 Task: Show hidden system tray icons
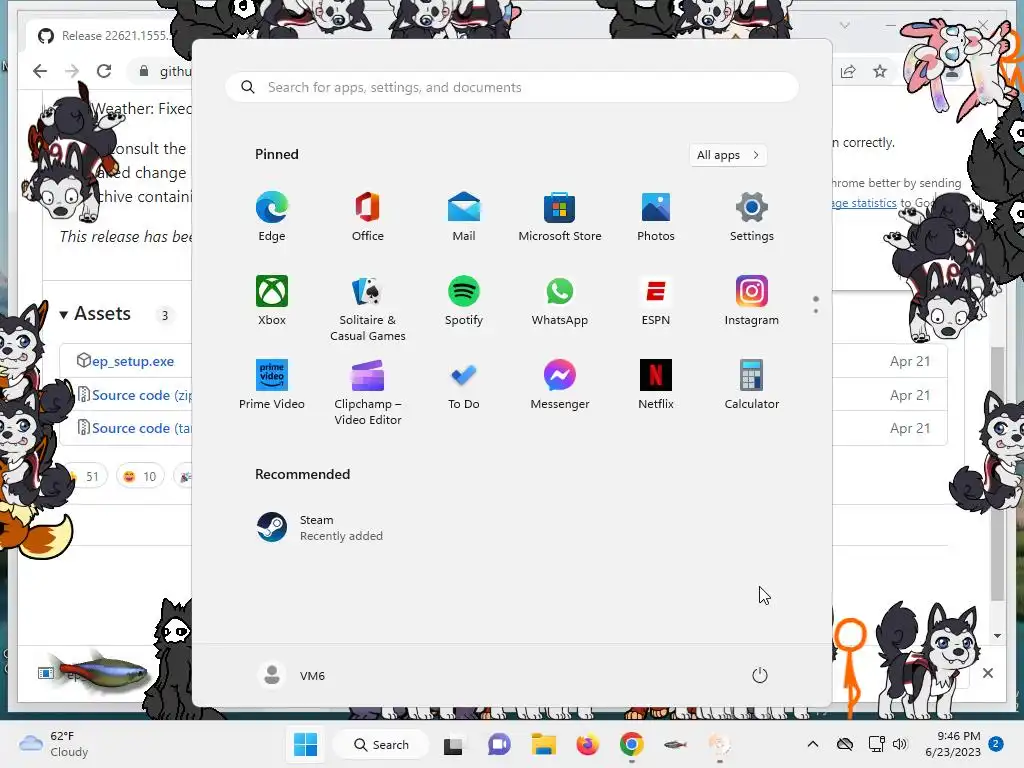812,744
